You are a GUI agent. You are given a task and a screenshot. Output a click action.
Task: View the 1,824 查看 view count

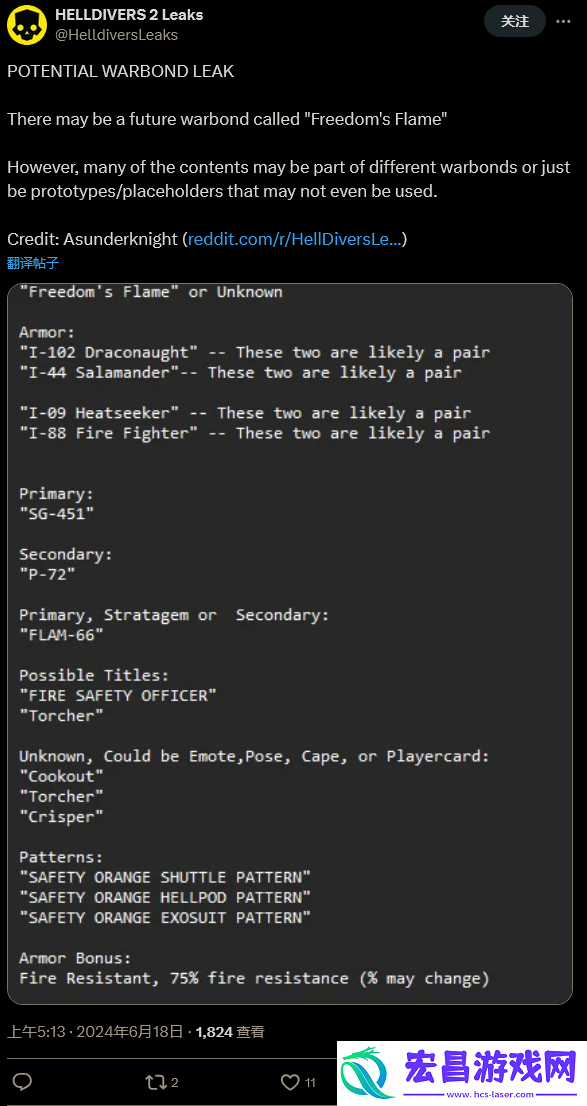click(230, 1032)
